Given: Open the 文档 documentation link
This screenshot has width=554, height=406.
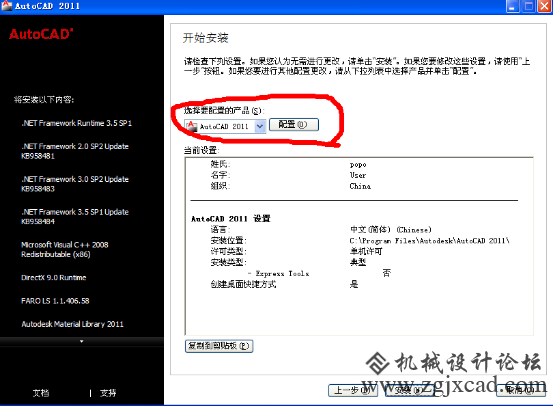Looking at the screenshot, I should coord(41,393).
